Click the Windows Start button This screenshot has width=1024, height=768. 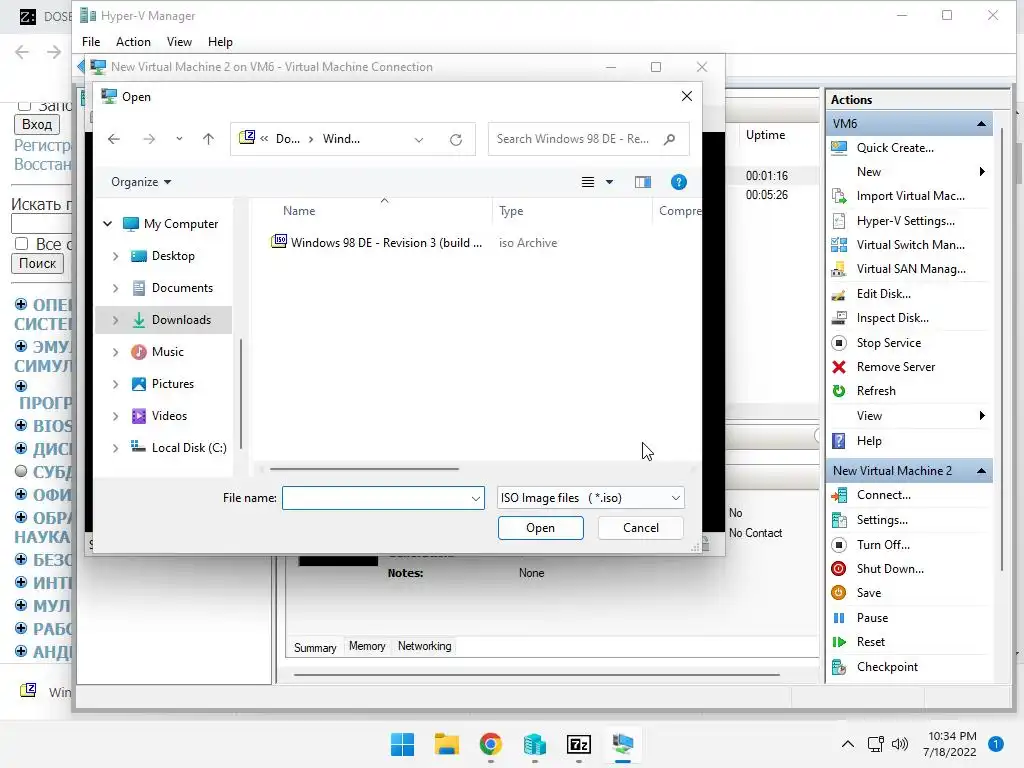[402, 744]
